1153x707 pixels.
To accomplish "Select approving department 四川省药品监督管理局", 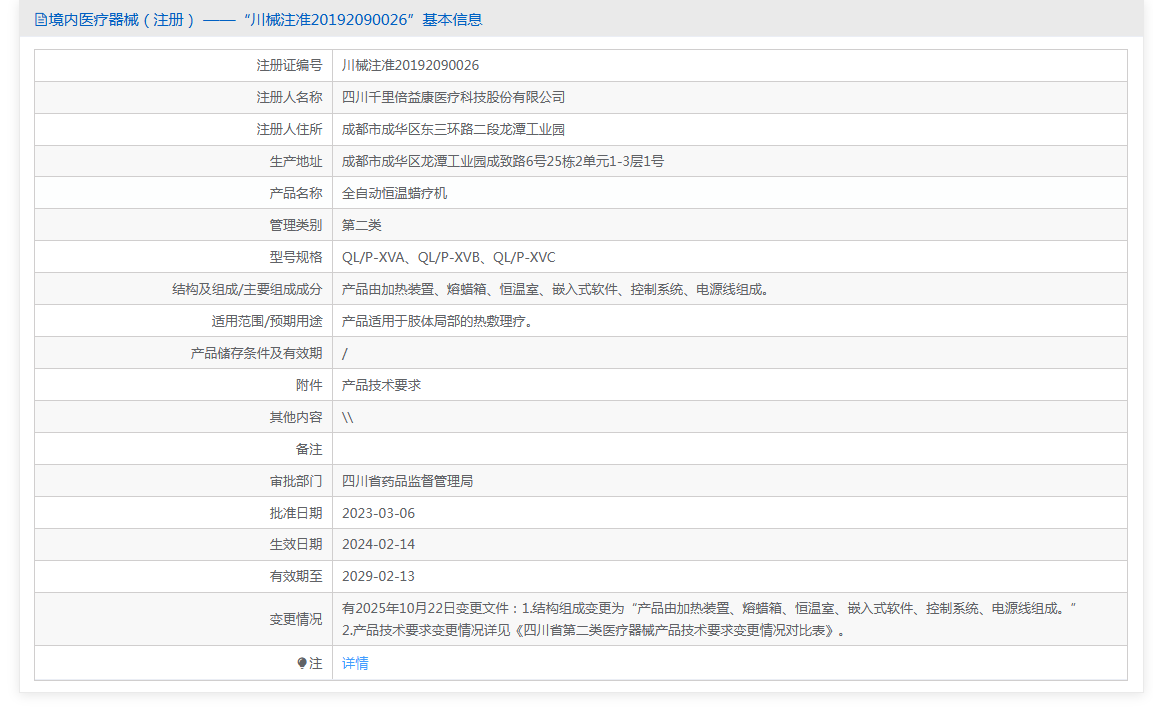I will click(x=407, y=481).
